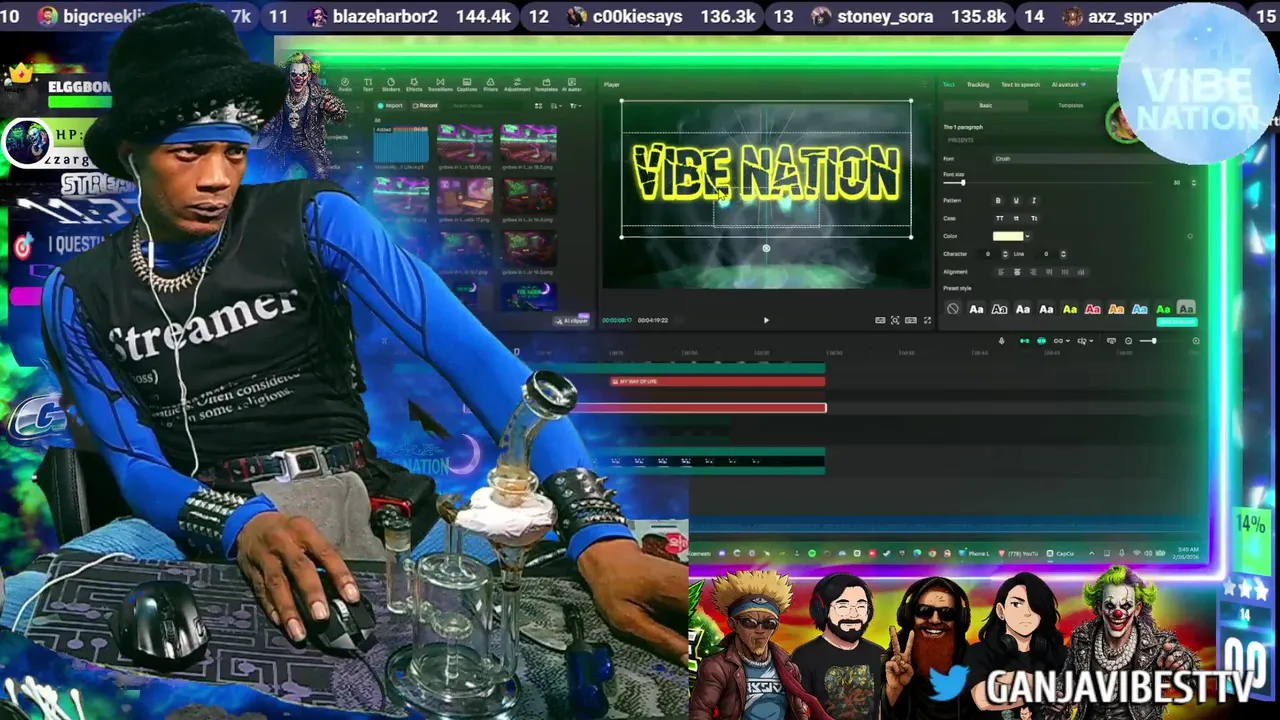Open the Effects library

click(x=414, y=86)
